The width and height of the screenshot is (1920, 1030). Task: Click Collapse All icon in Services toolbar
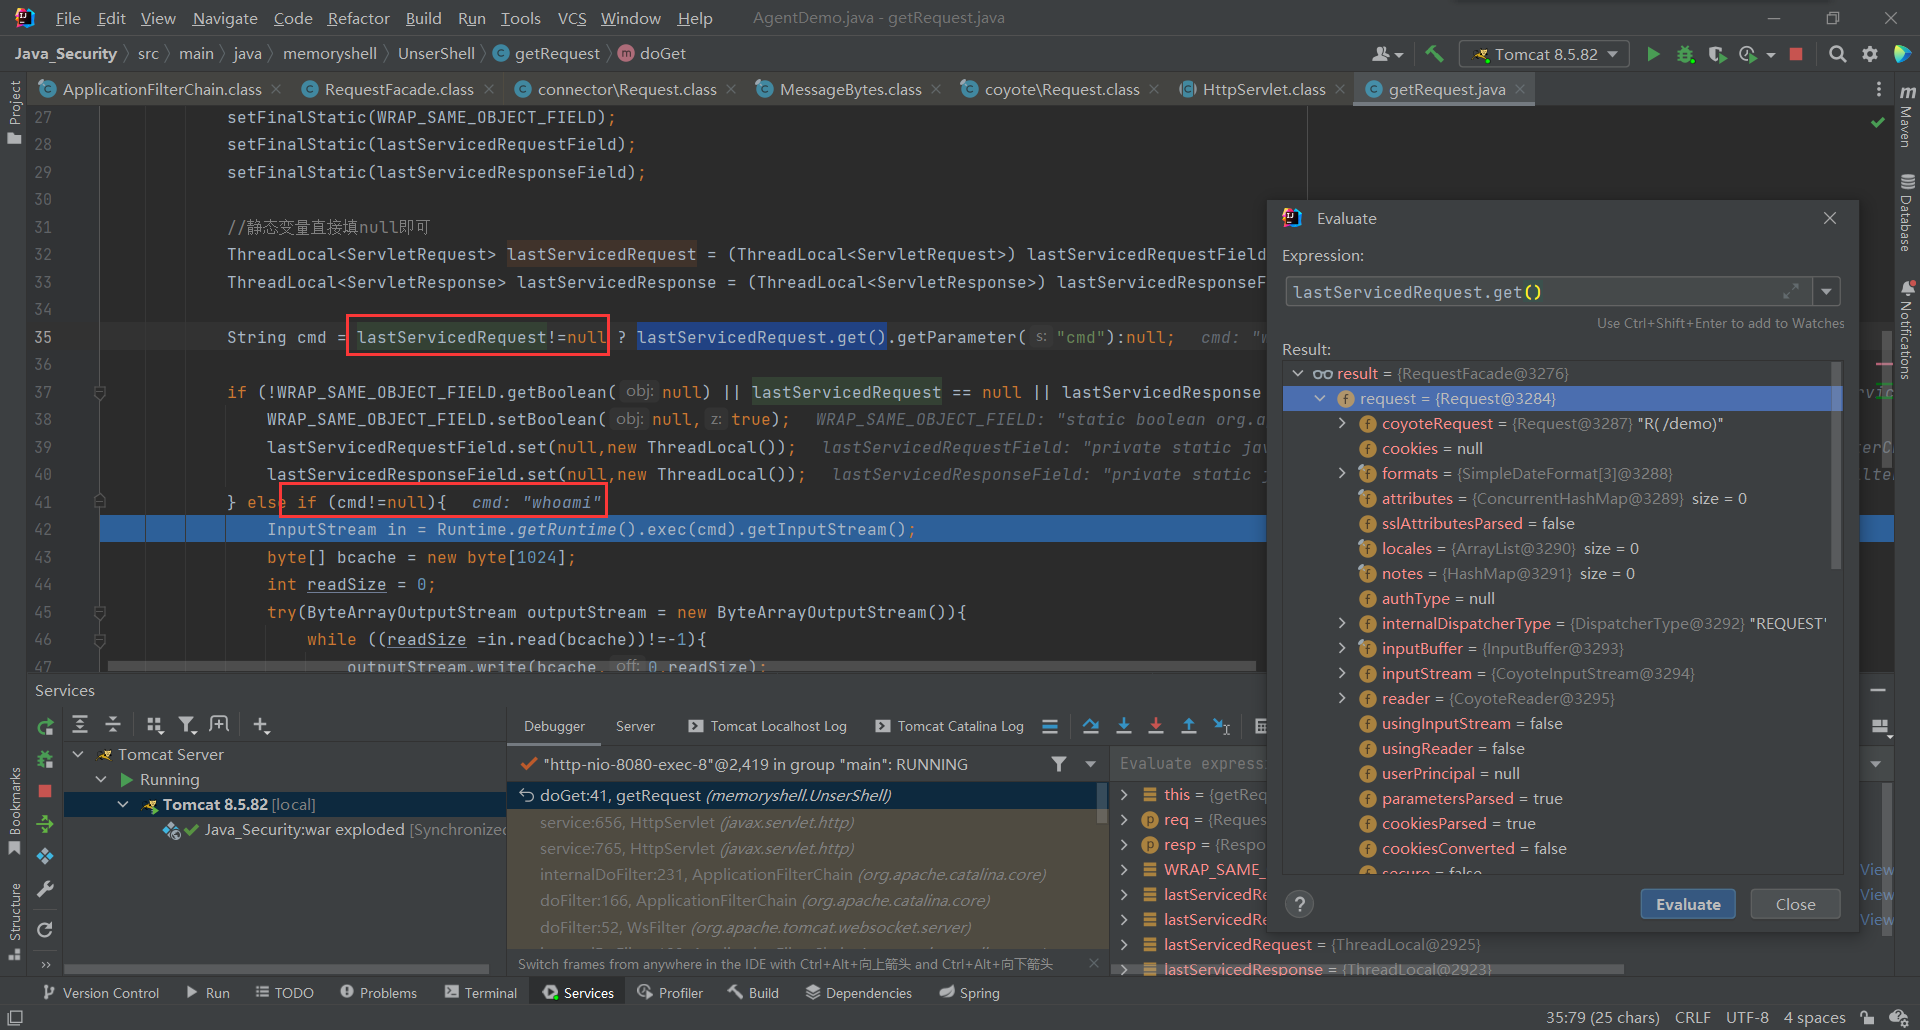(113, 725)
